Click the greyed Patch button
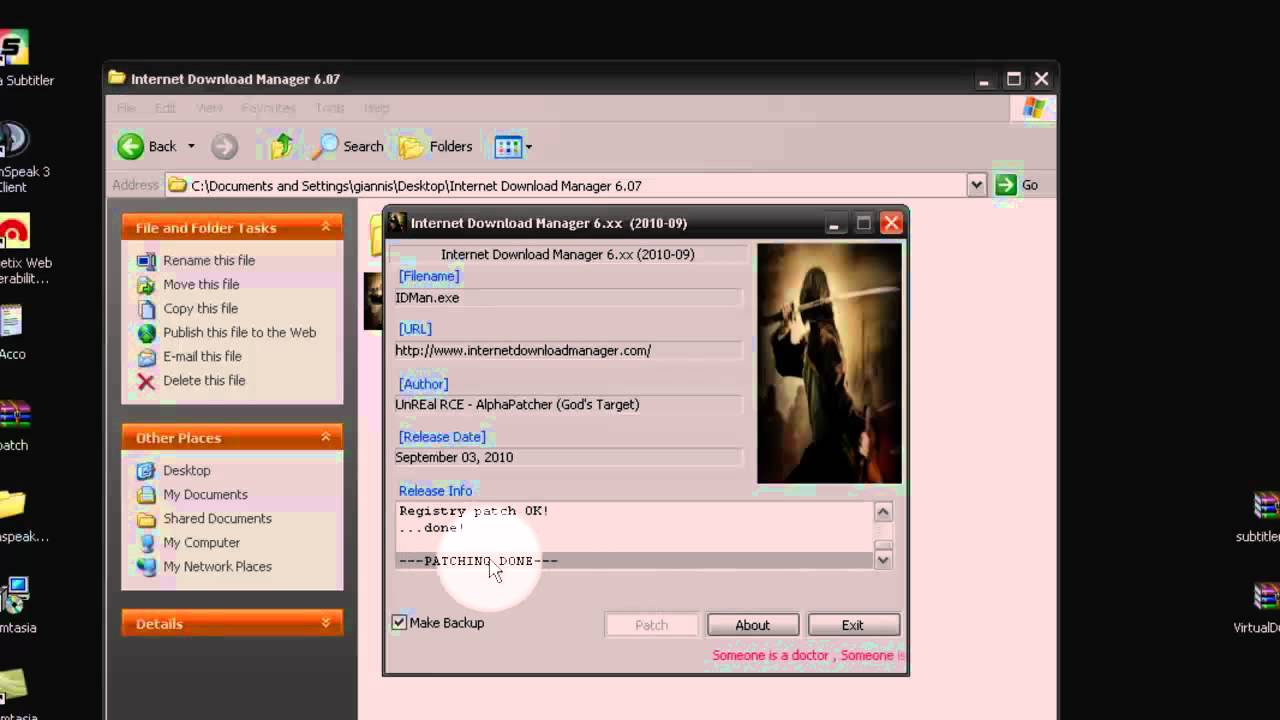1280x720 pixels. tap(651, 625)
